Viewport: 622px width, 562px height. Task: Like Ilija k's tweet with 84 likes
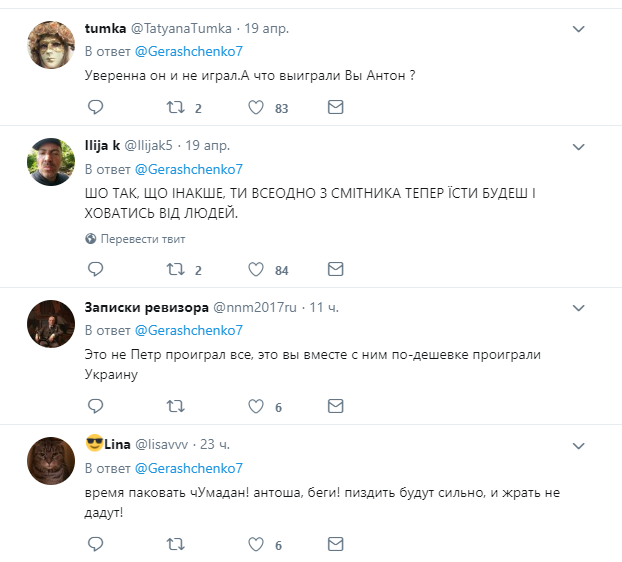coord(255,269)
